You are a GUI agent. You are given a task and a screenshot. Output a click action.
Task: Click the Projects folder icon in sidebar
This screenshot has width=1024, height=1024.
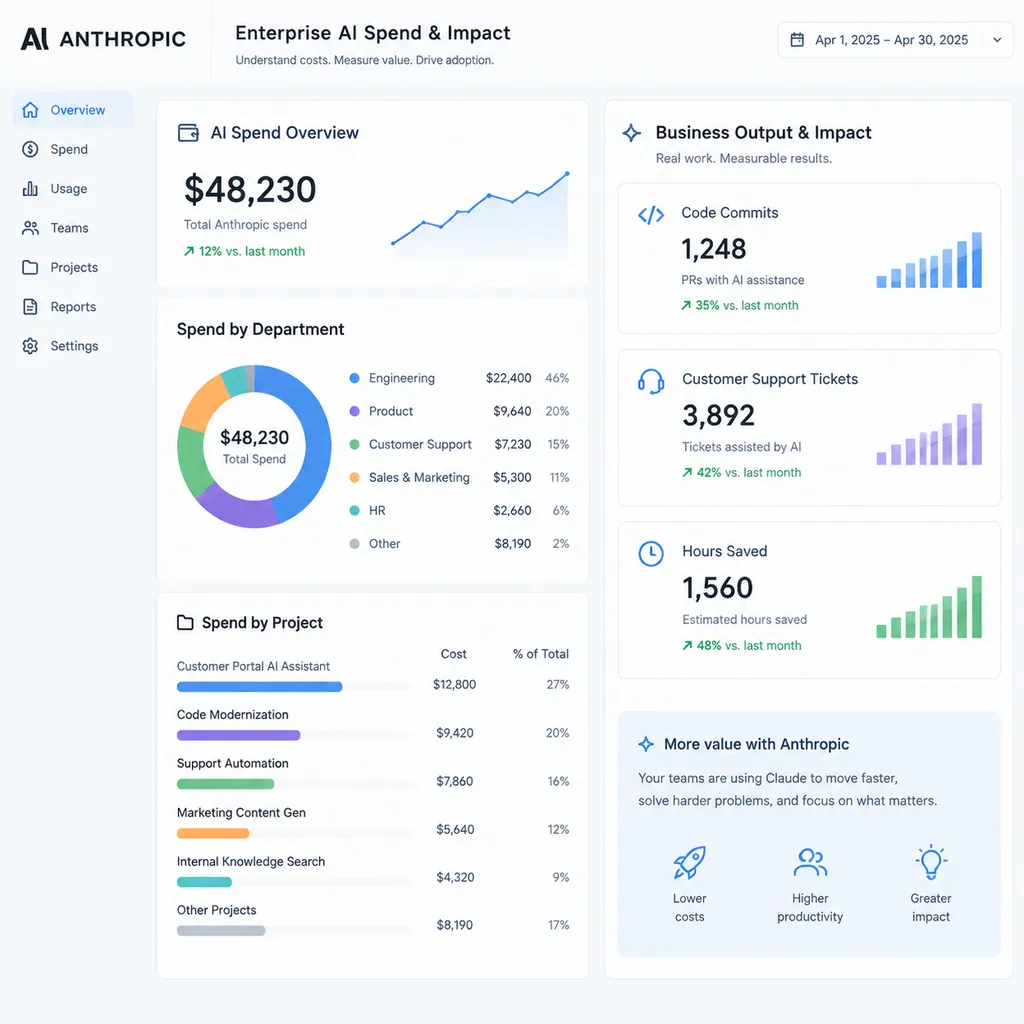pyautogui.click(x=30, y=267)
